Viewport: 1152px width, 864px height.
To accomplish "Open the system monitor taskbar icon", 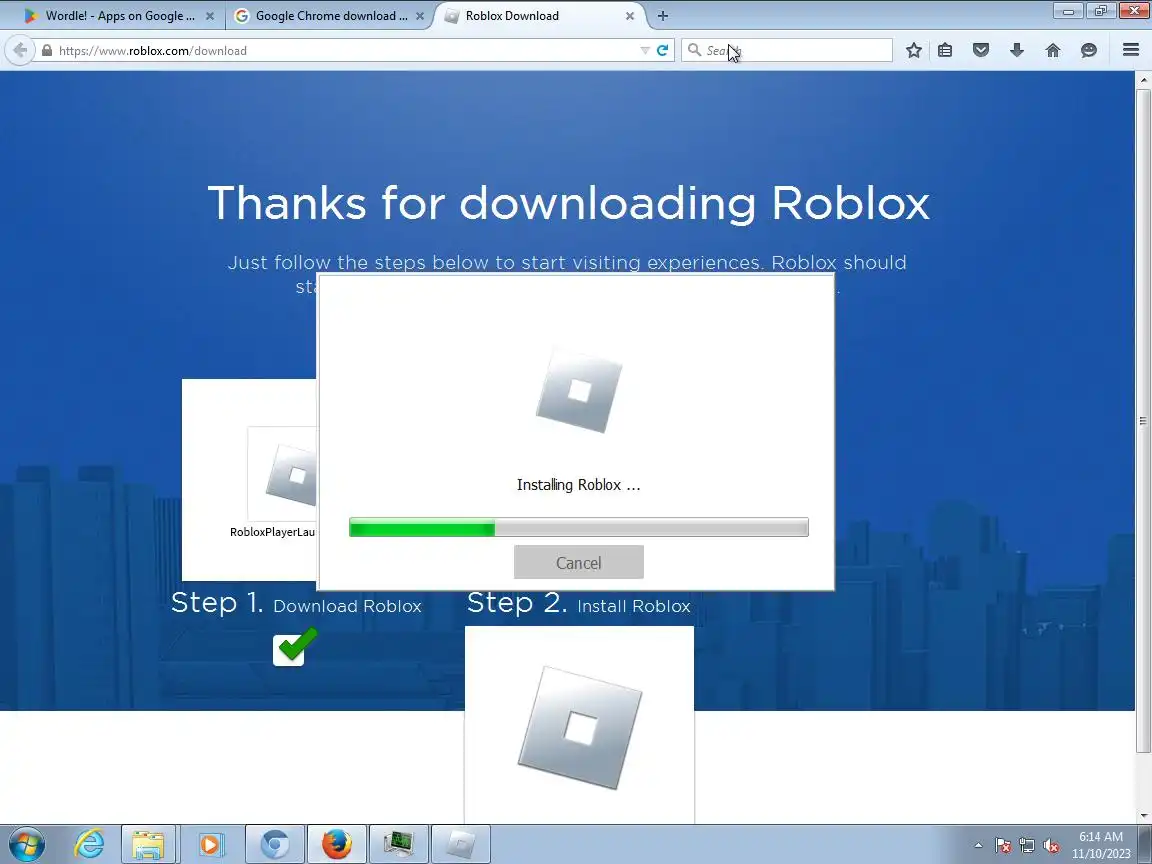I will coord(398,844).
